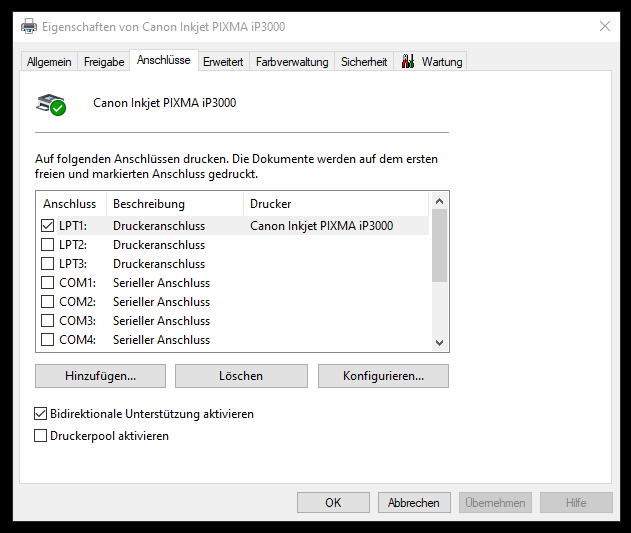
Task: Confirm with the OK button
Action: [333, 502]
